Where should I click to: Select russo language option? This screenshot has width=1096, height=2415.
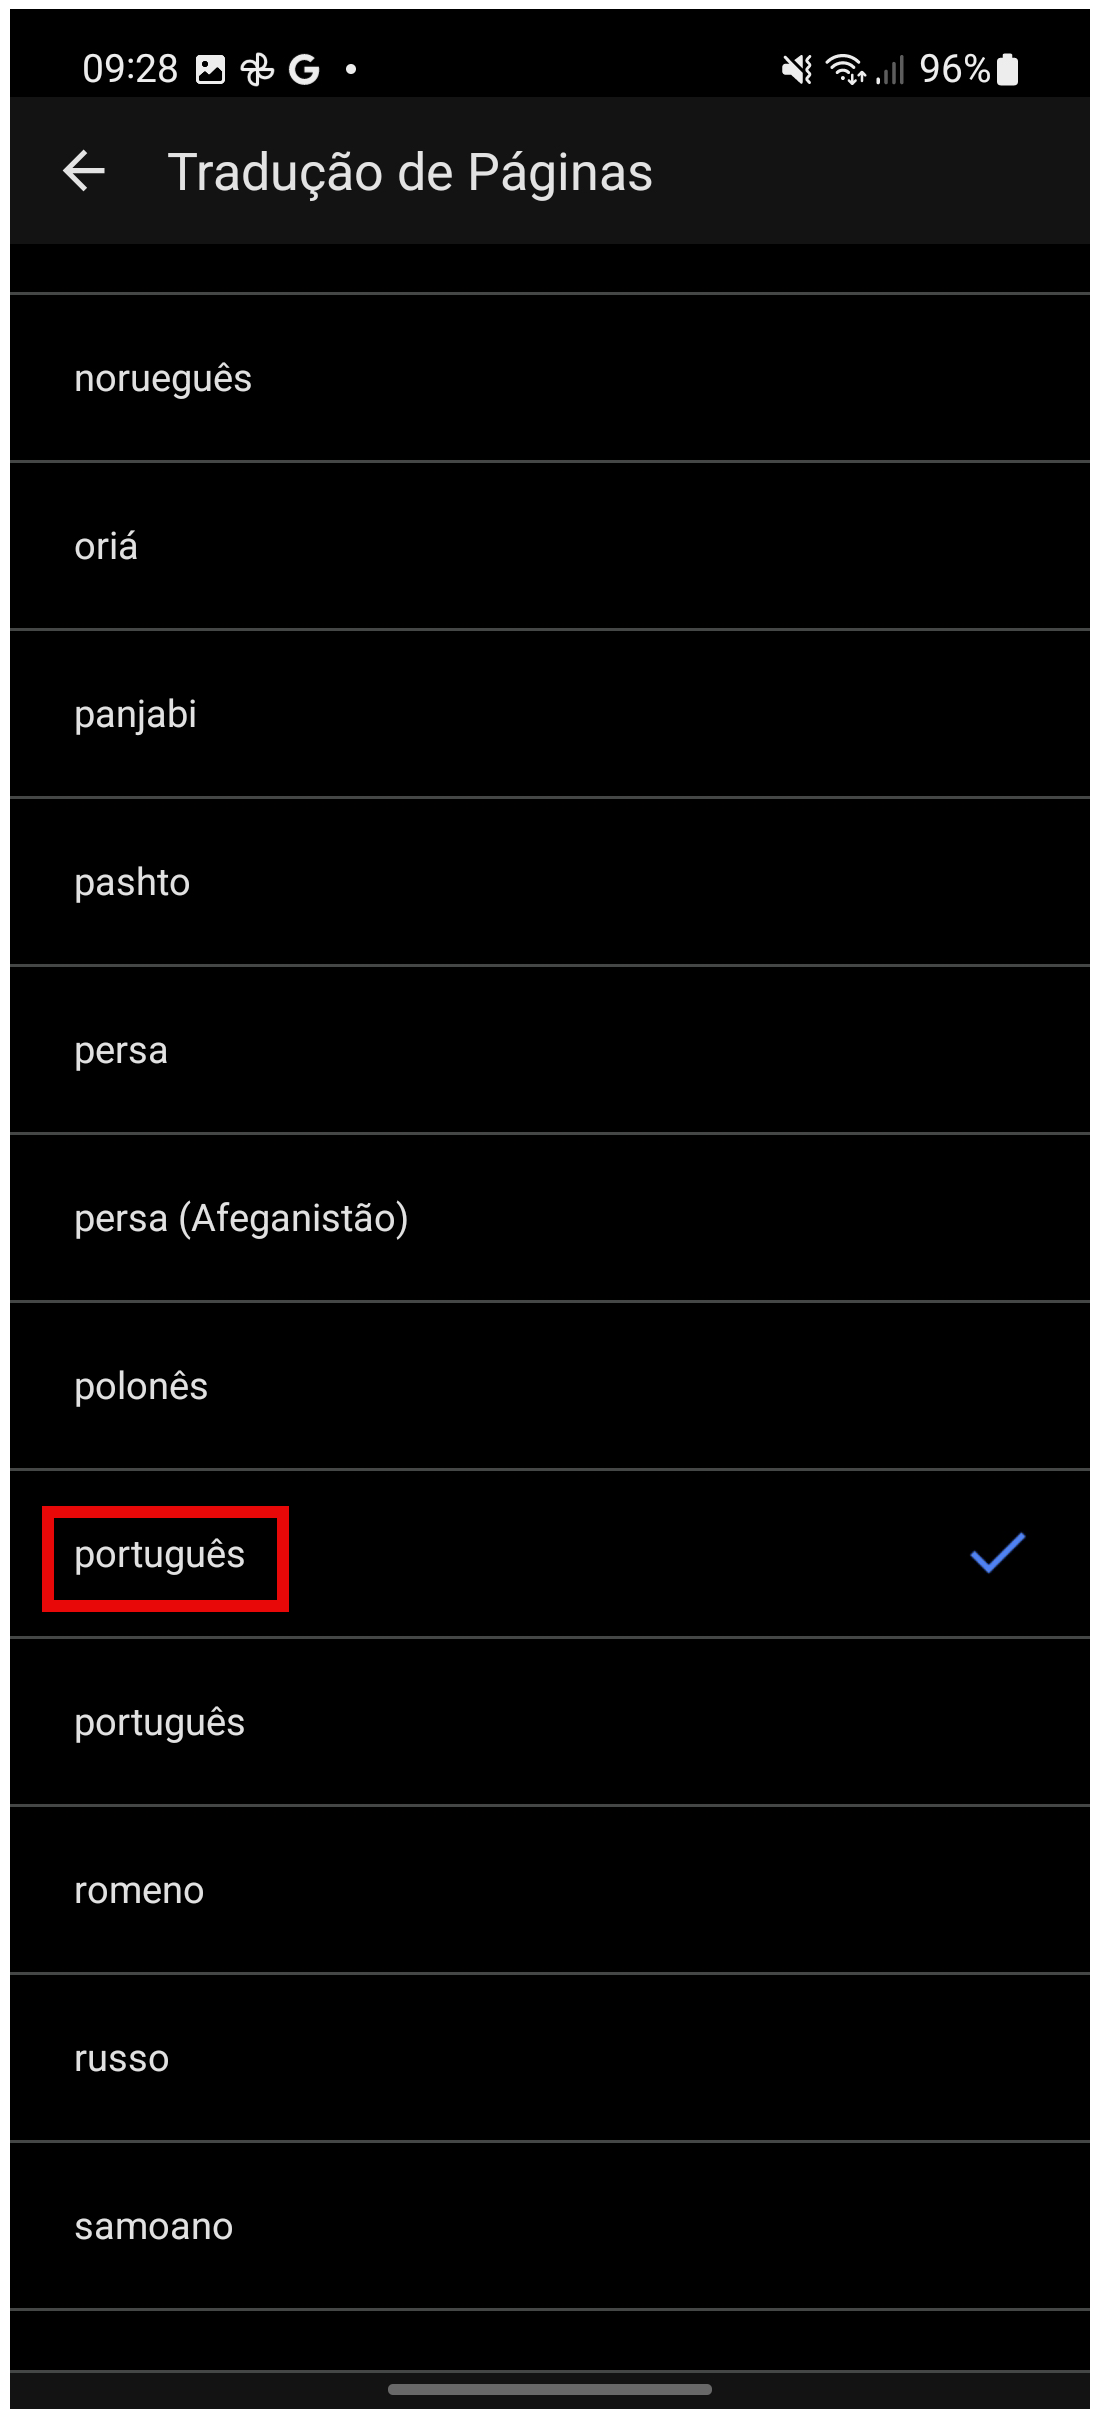[121, 2059]
